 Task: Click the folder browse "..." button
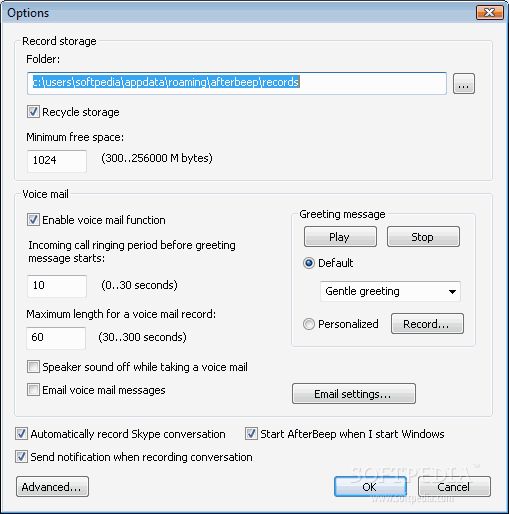click(464, 84)
